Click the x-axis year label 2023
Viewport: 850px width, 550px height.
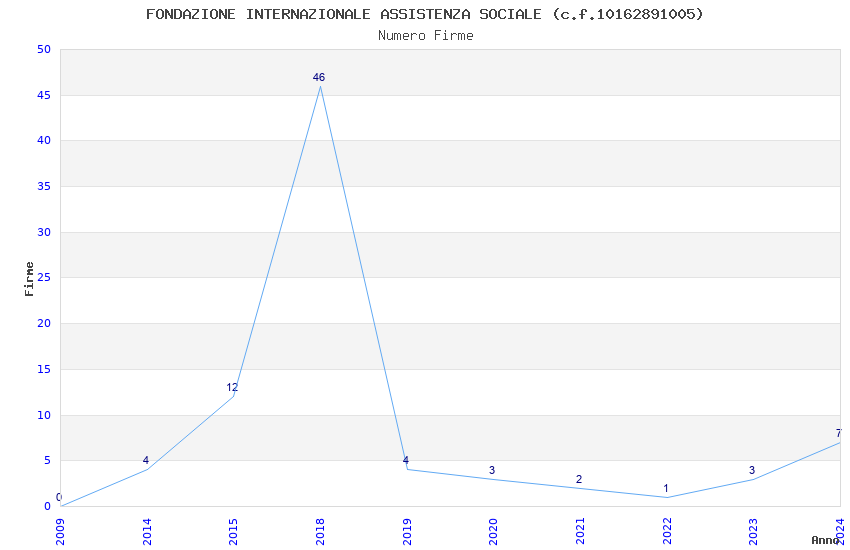[x=753, y=532]
